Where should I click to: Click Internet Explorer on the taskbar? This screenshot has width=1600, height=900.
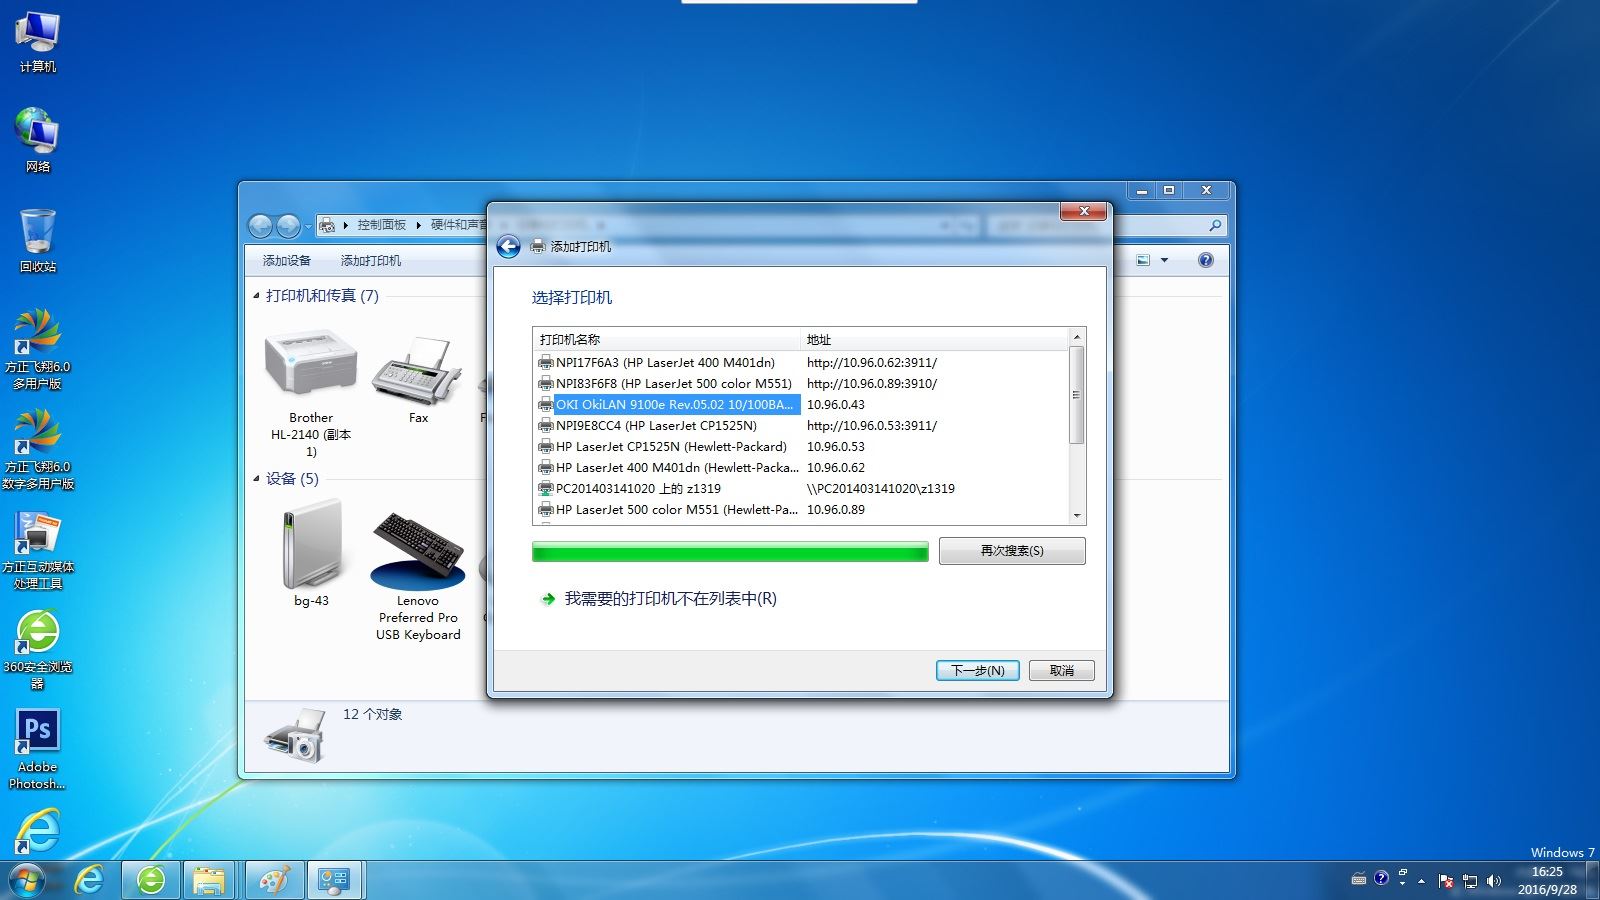pos(90,881)
